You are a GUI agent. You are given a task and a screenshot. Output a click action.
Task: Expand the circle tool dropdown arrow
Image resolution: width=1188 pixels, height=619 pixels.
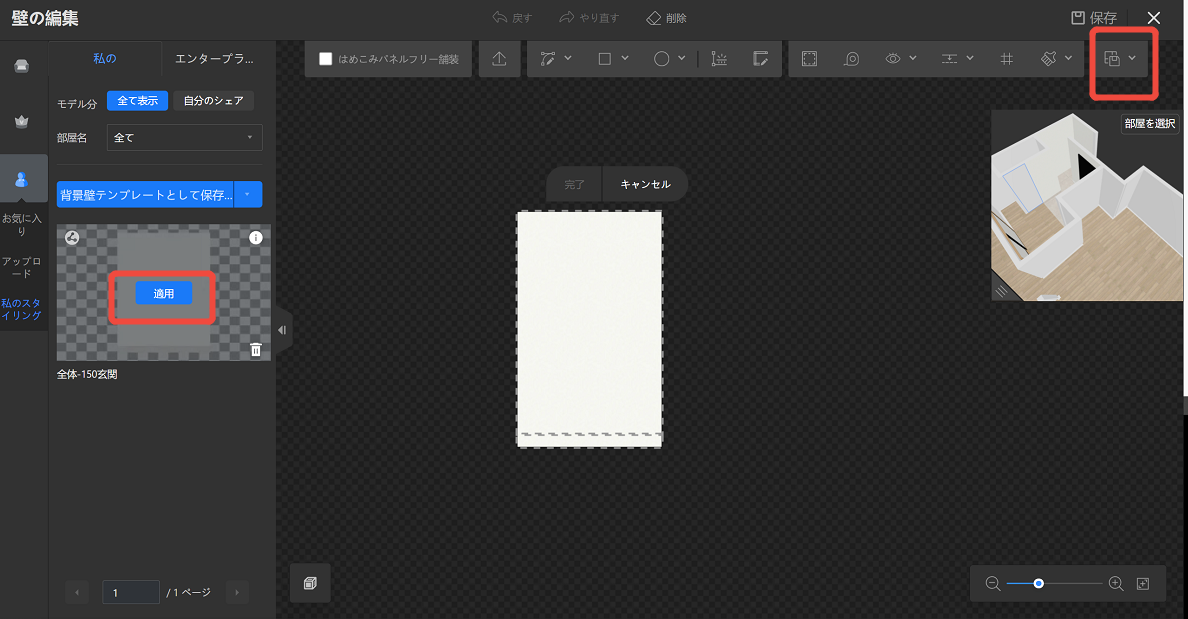pyautogui.click(x=682, y=58)
